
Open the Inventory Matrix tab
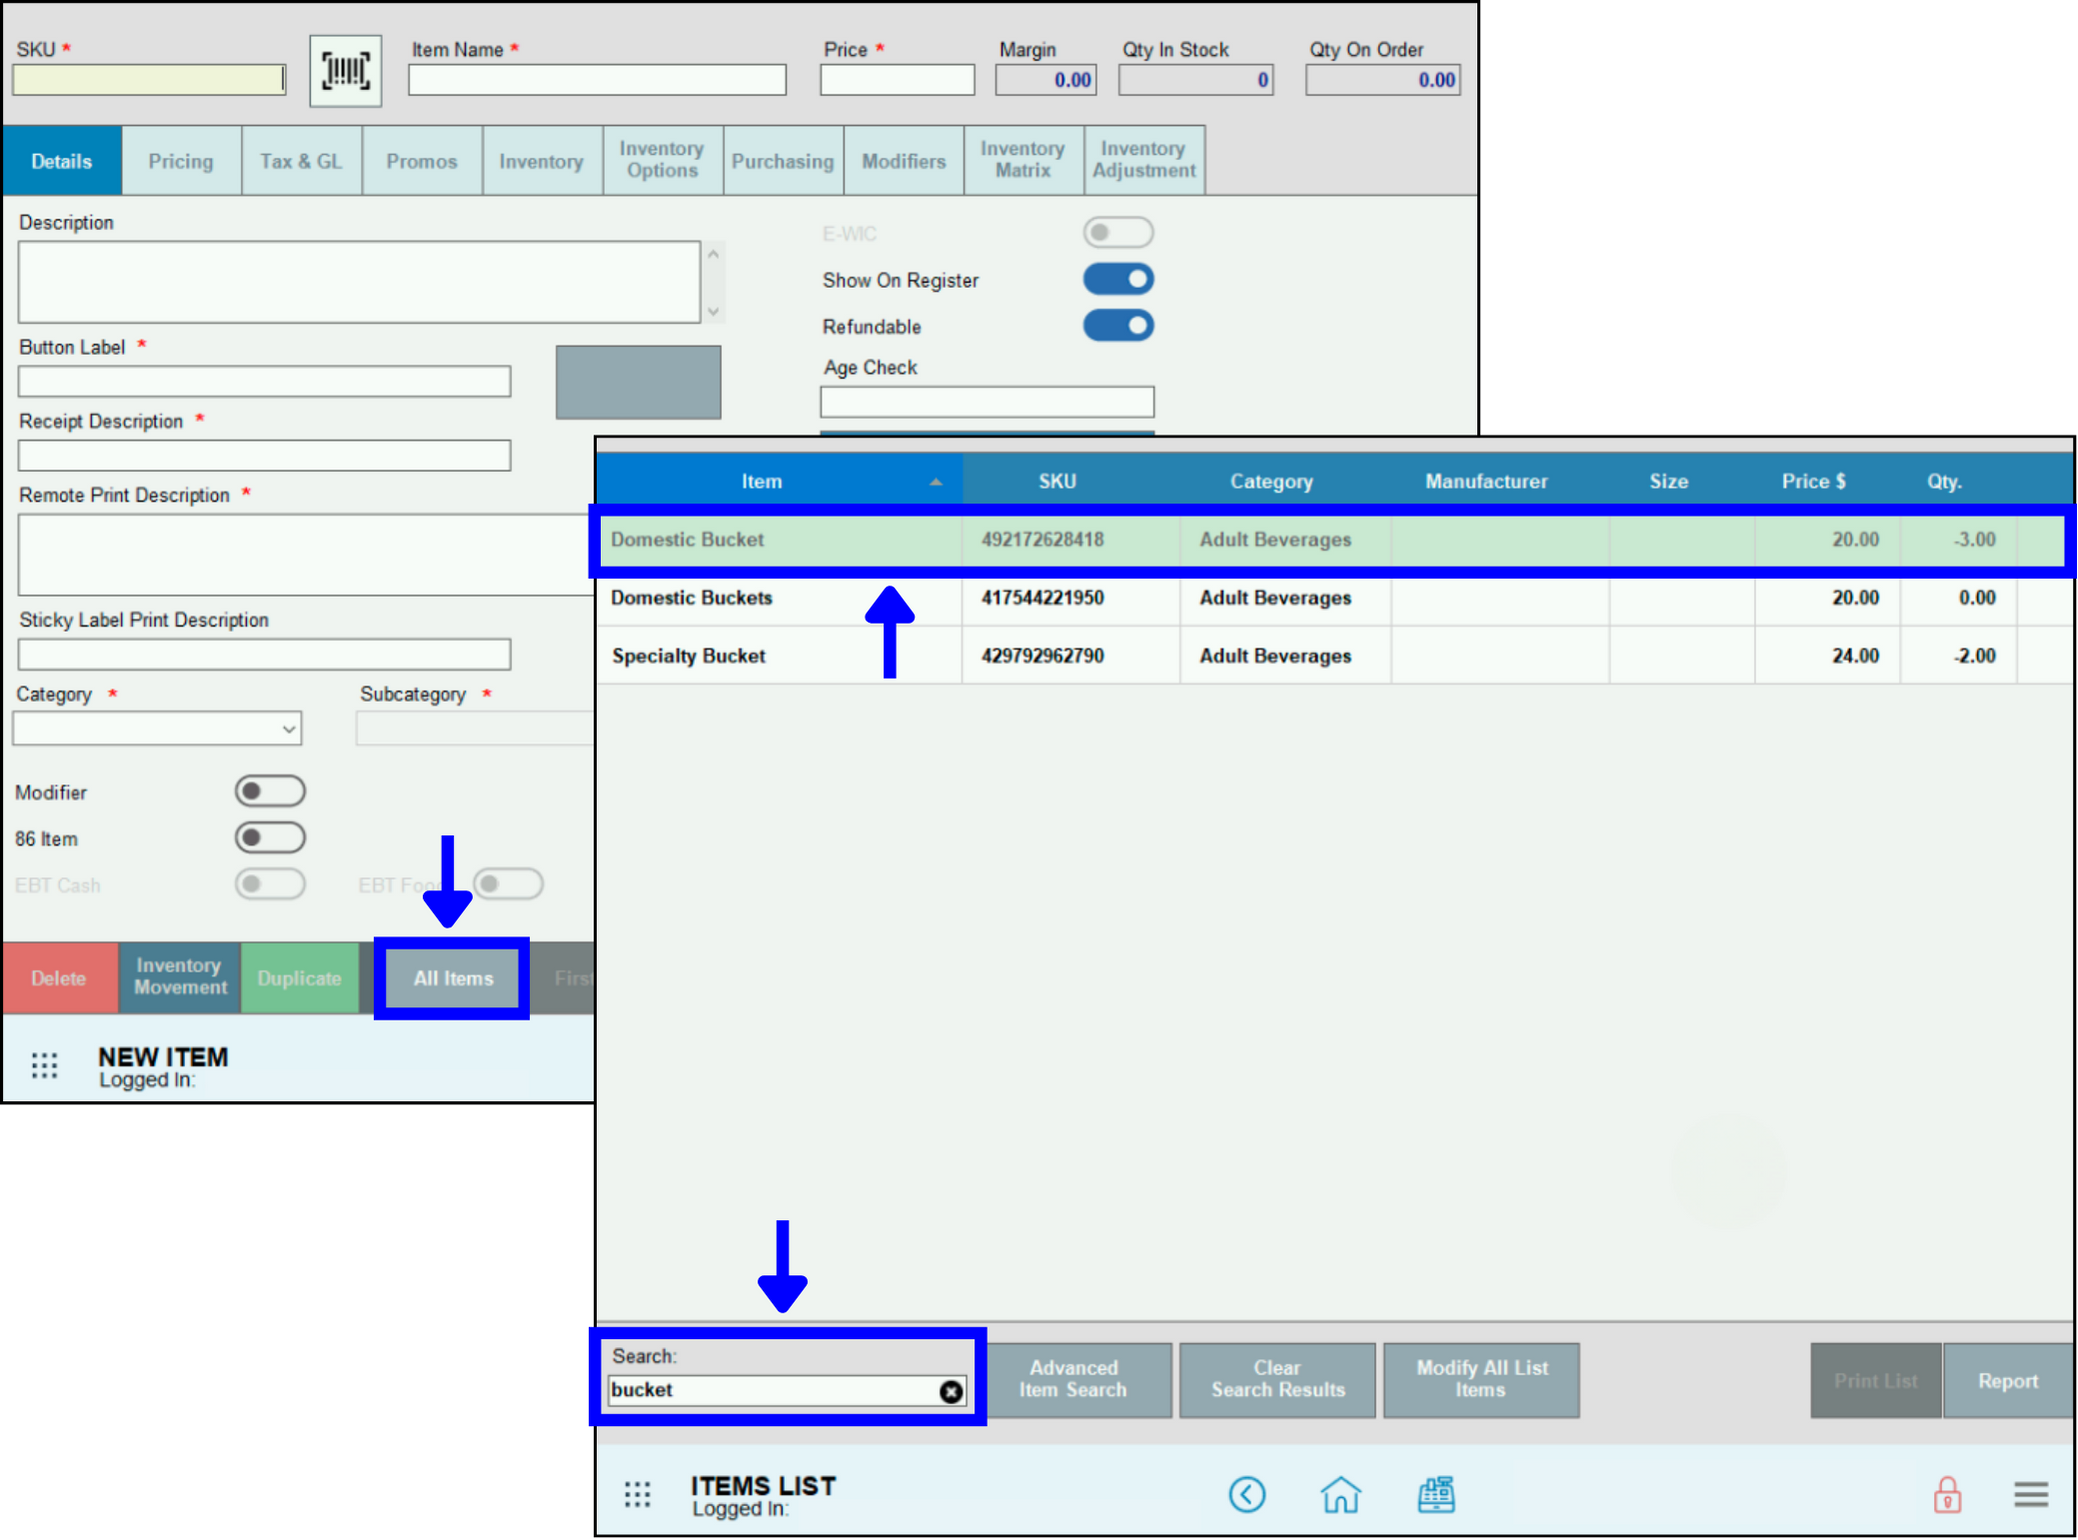(1022, 160)
